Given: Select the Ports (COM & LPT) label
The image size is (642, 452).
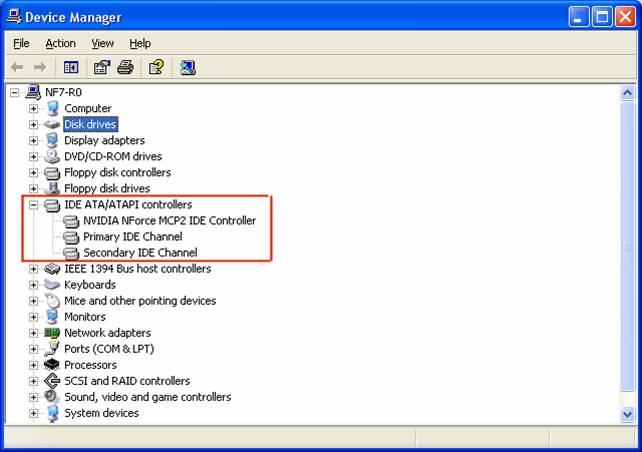Looking at the screenshot, I should click(109, 349).
